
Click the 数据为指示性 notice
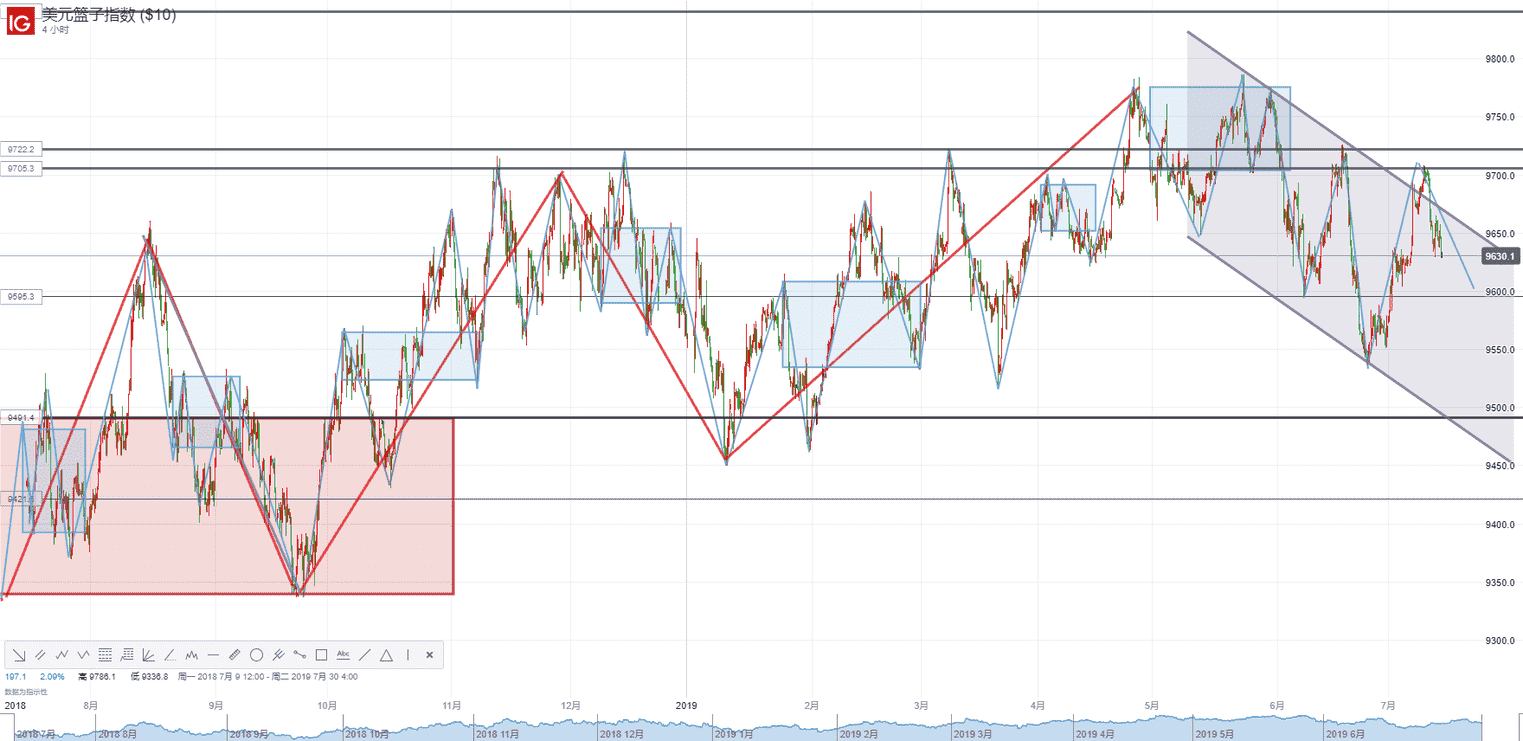click(26, 692)
